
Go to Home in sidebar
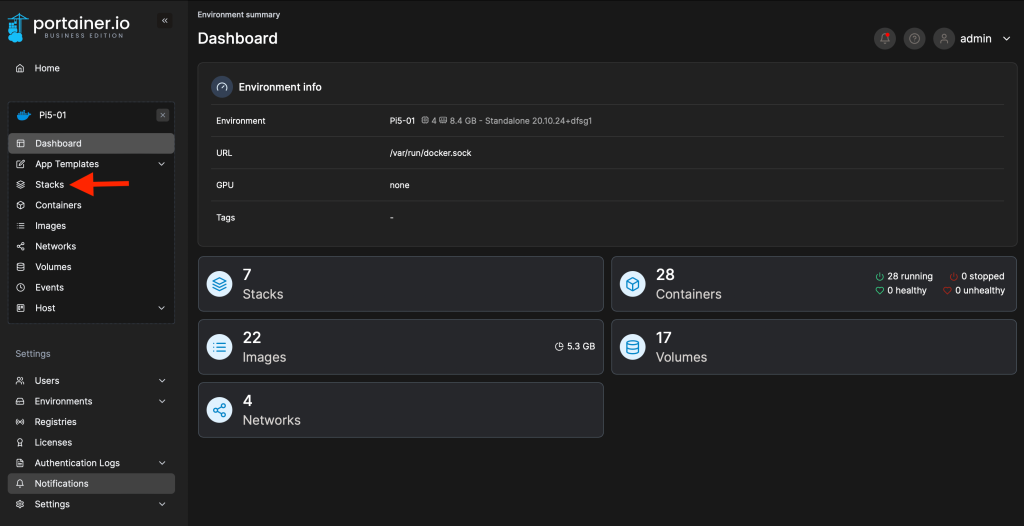coord(47,68)
